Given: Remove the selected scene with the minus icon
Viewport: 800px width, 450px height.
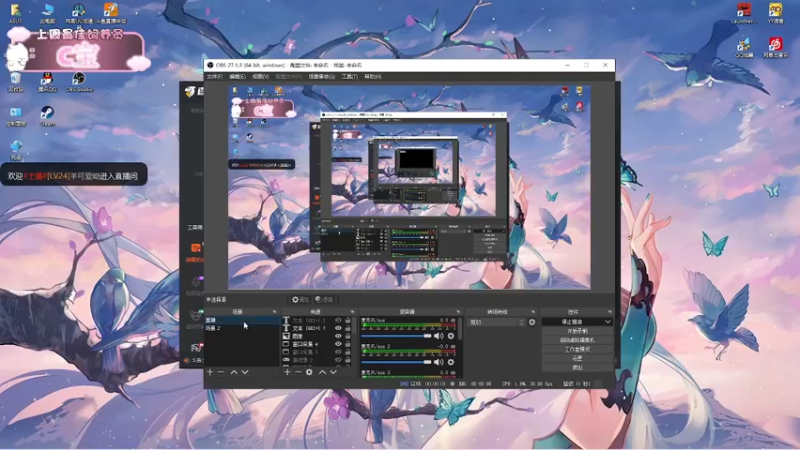Looking at the screenshot, I should [221, 372].
